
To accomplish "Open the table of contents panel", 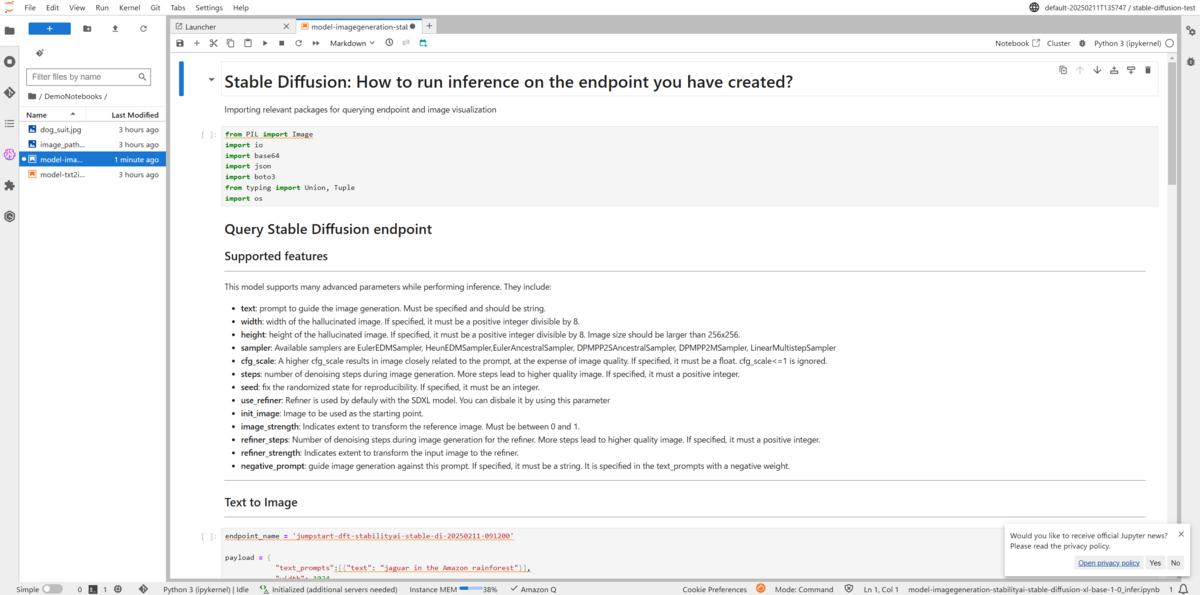I will pos(10,123).
